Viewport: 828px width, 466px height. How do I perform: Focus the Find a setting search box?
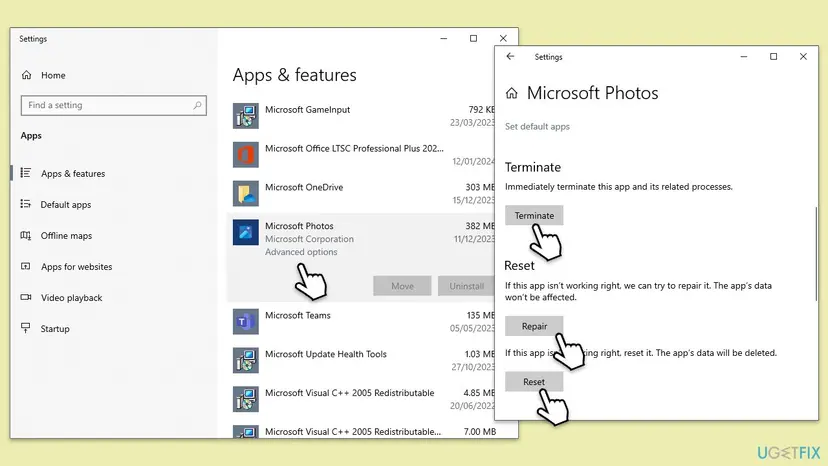pos(114,105)
